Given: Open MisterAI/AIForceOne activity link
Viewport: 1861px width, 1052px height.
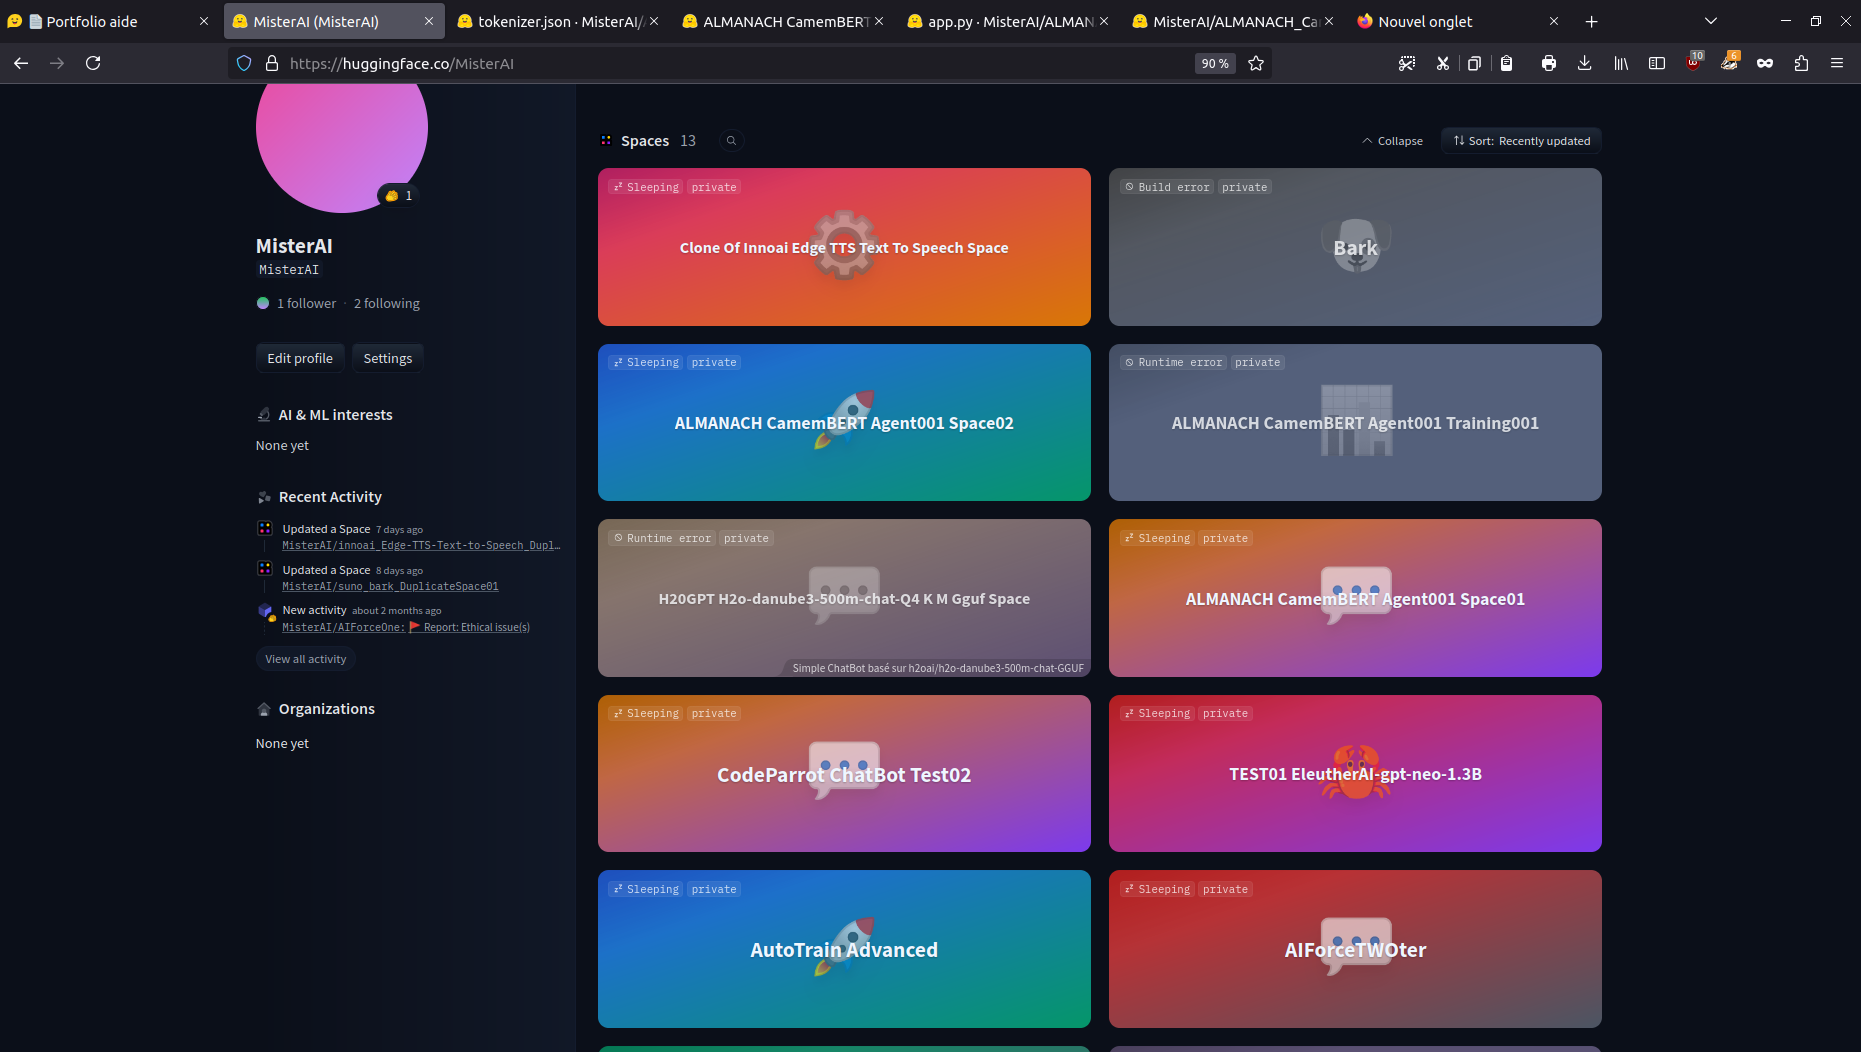Looking at the screenshot, I should click(343, 627).
